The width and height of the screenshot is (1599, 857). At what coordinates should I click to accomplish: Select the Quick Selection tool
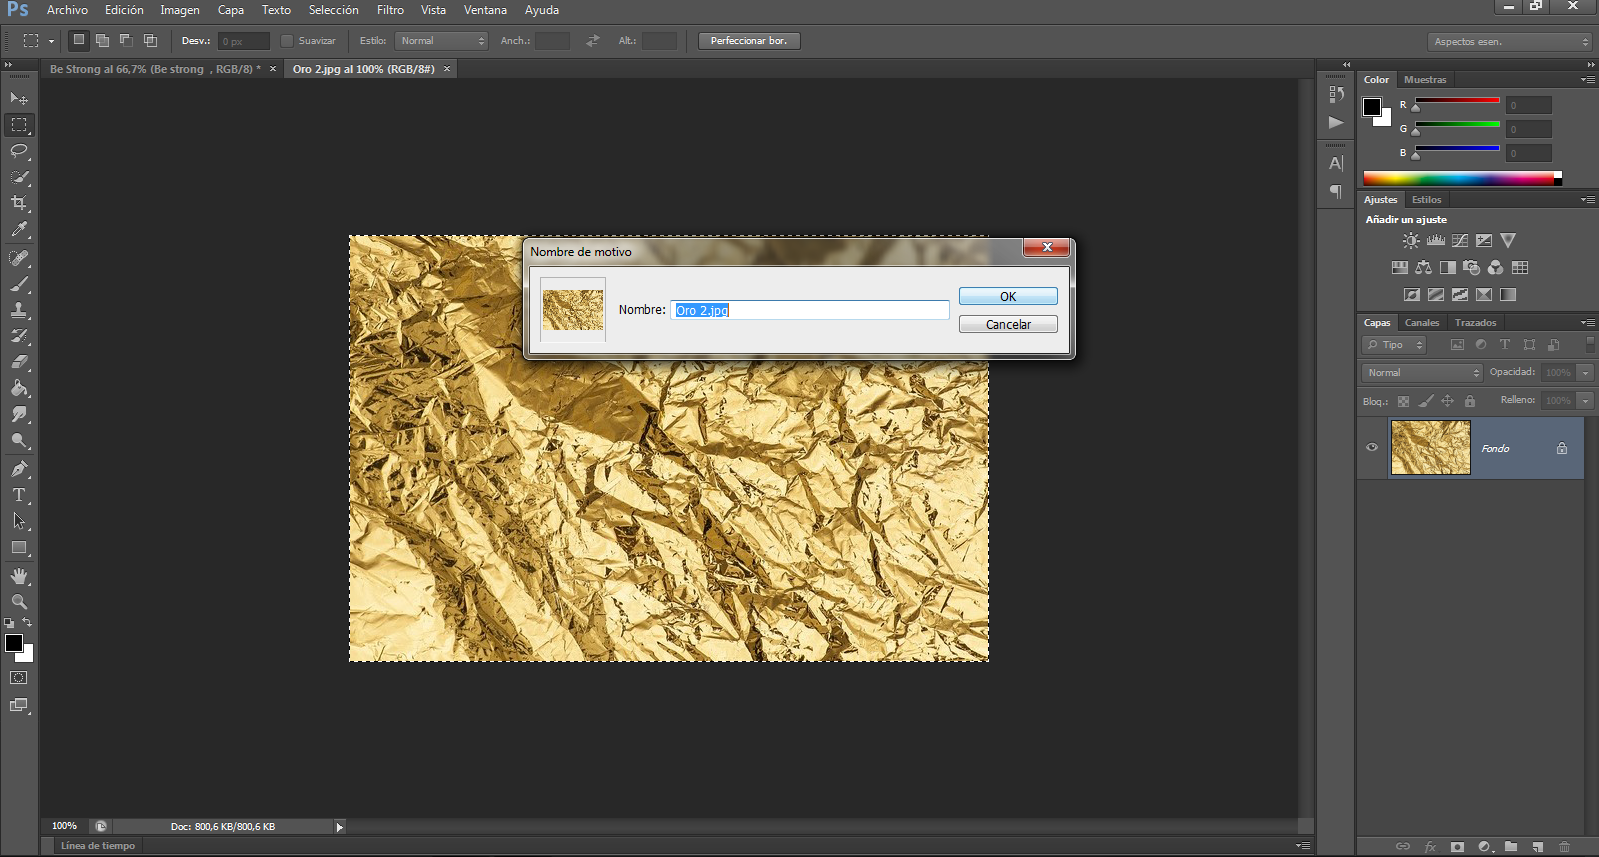[19, 177]
